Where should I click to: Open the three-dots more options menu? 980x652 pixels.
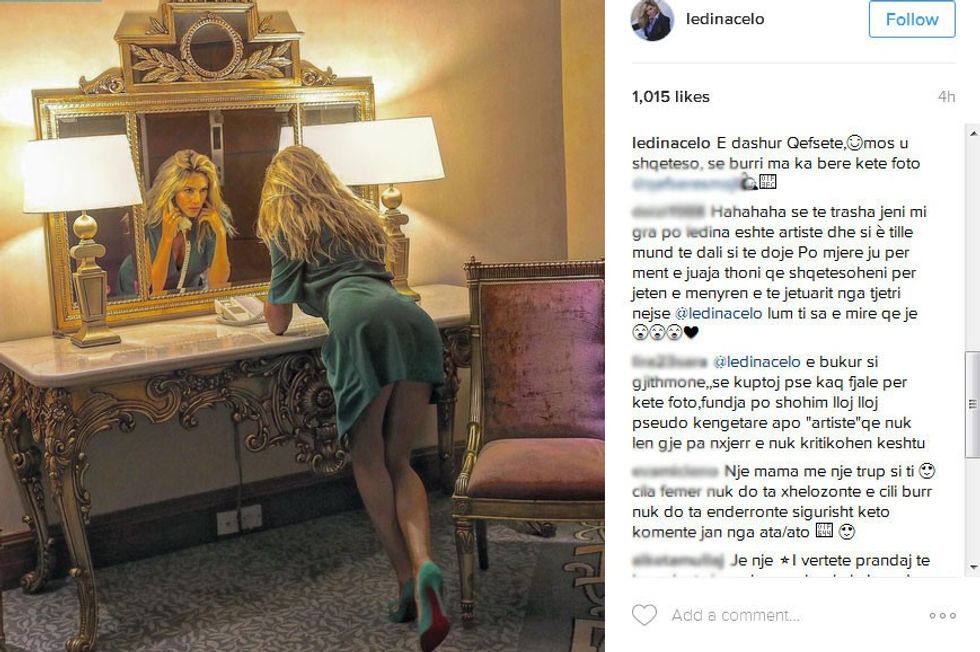942,616
